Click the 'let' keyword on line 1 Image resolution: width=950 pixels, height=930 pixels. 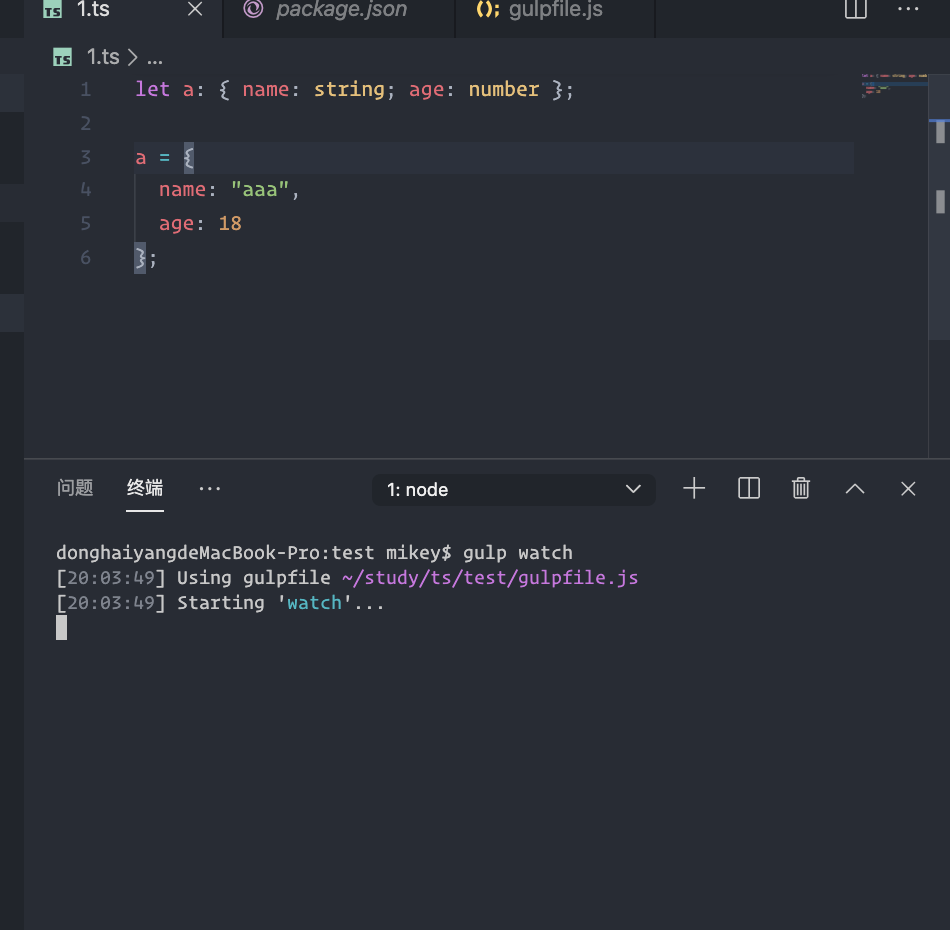152,89
